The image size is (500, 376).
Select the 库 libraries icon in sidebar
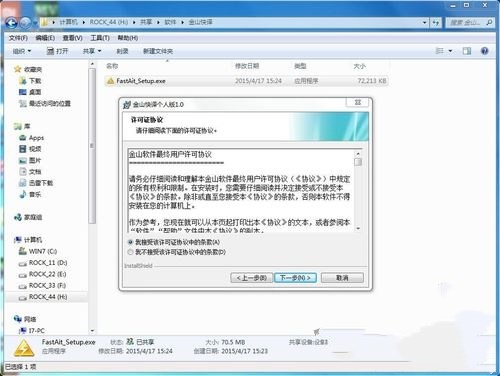click(x=17, y=126)
